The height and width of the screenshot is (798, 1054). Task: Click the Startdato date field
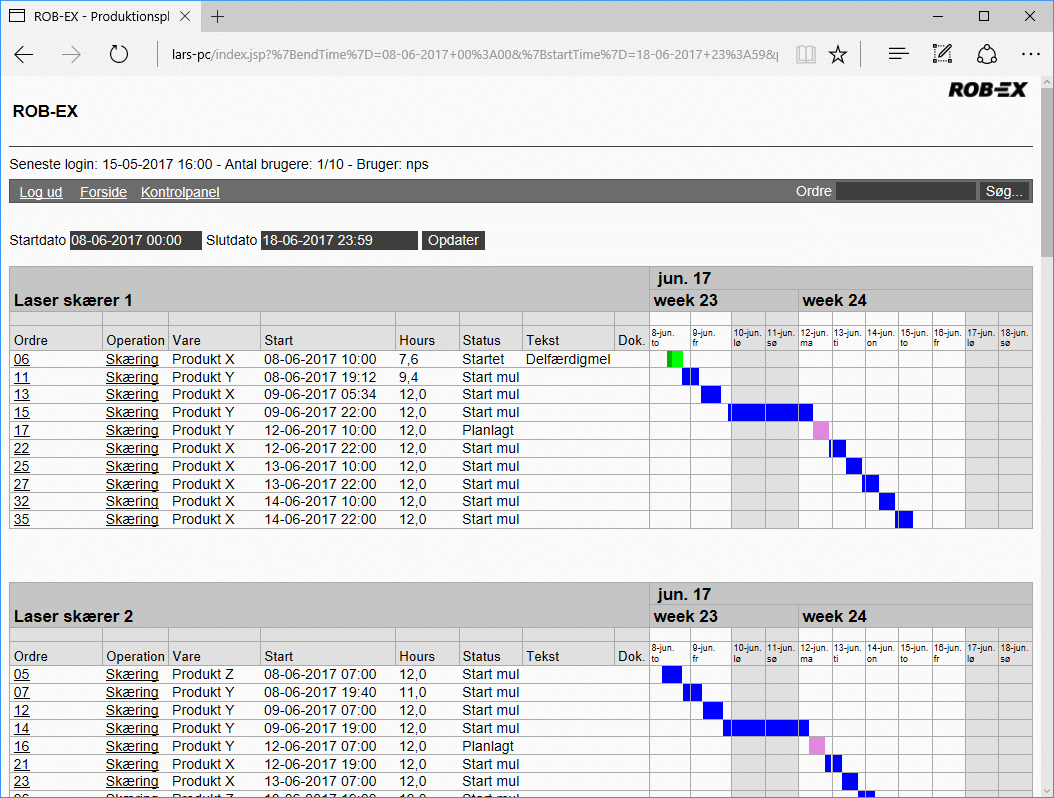tap(135, 240)
